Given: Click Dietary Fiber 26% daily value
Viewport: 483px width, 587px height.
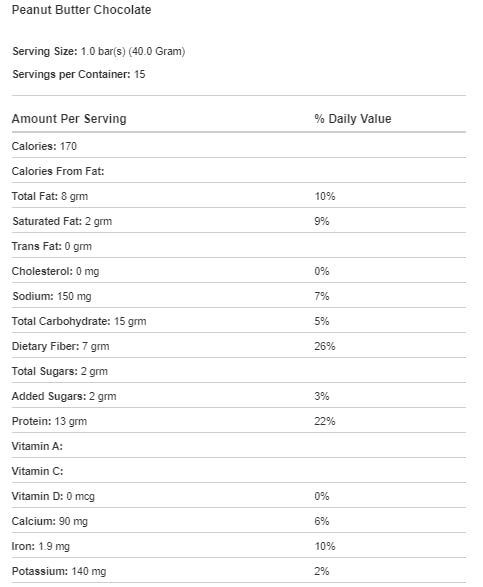Looking at the screenshot, I should point(325,346).
